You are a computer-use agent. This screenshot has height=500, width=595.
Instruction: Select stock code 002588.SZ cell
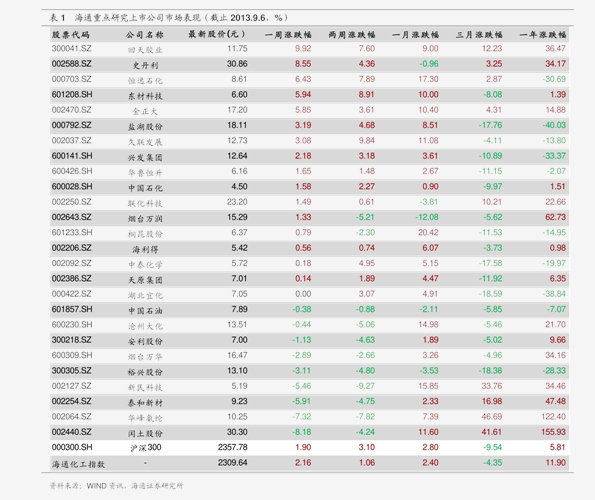click(x=71, y=64)
